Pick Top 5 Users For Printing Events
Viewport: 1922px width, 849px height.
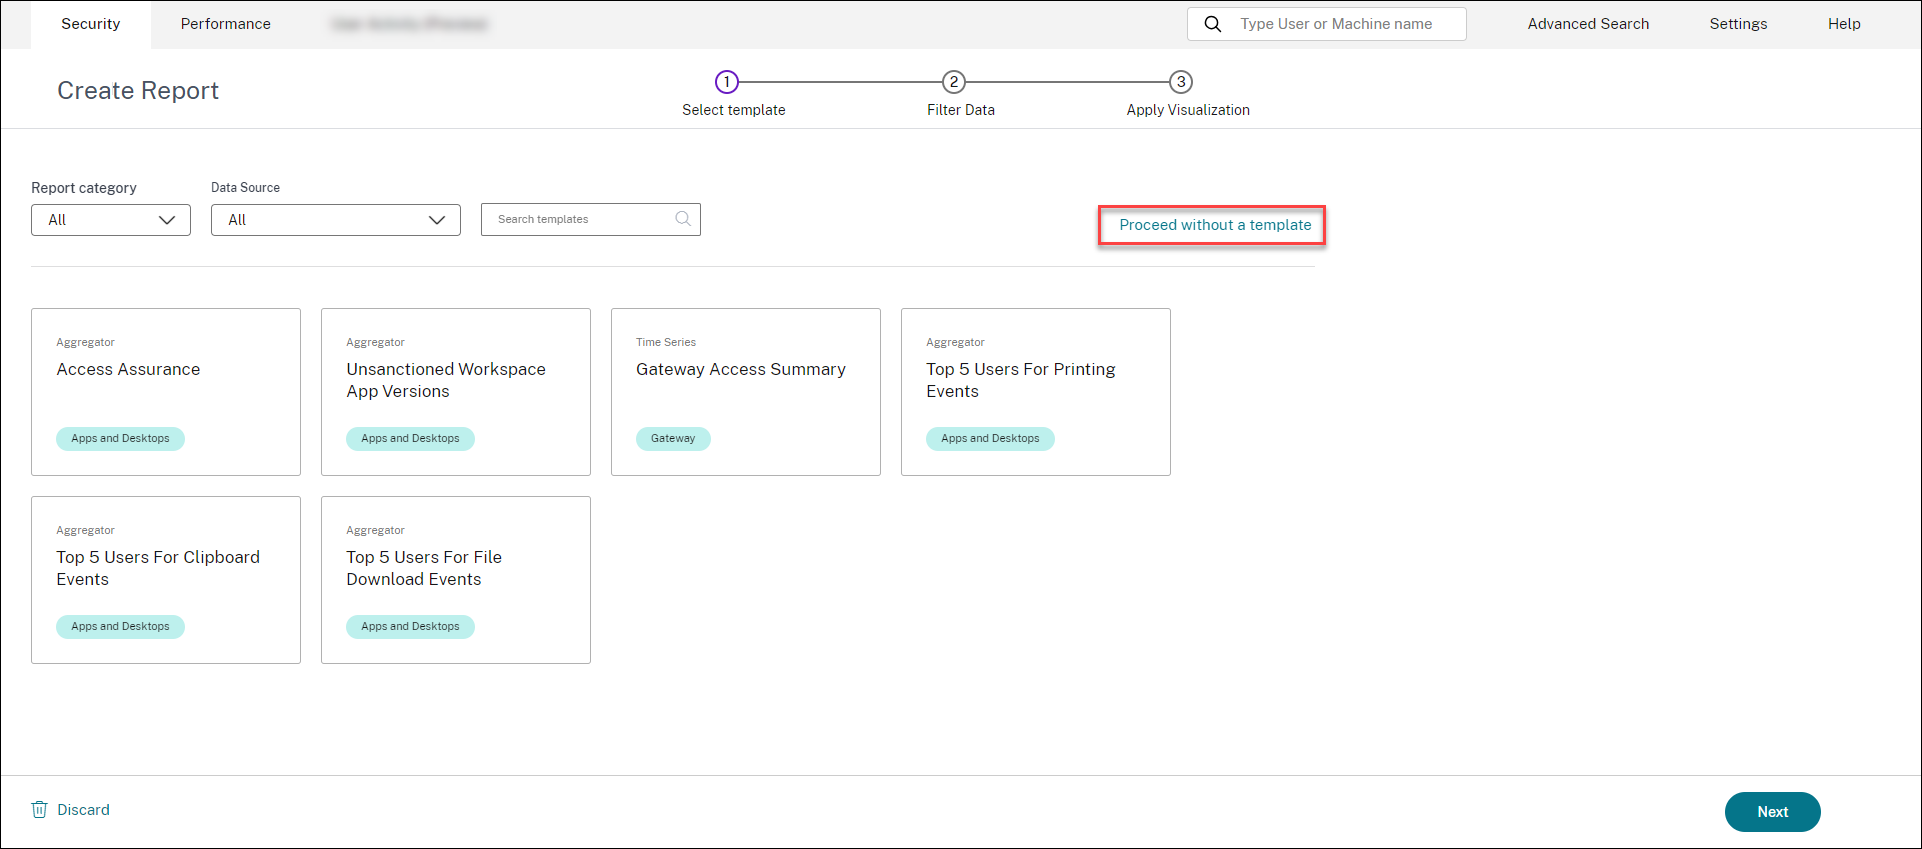tap(1035, 391)
